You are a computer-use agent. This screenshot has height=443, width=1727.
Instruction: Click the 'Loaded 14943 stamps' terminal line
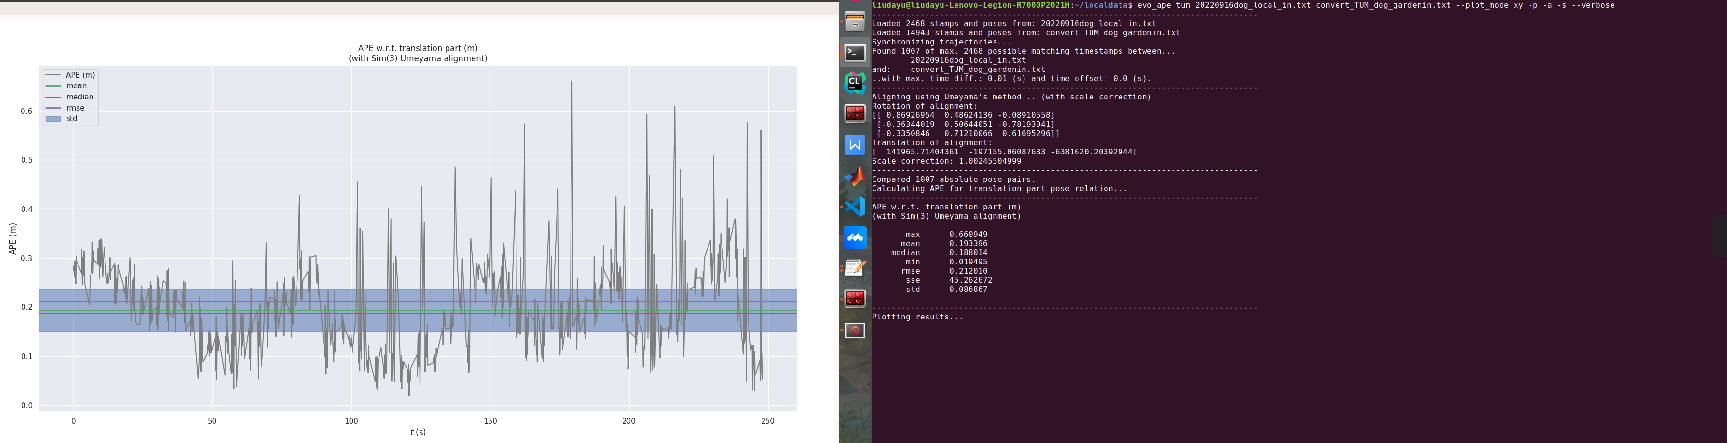point(1026,32)
